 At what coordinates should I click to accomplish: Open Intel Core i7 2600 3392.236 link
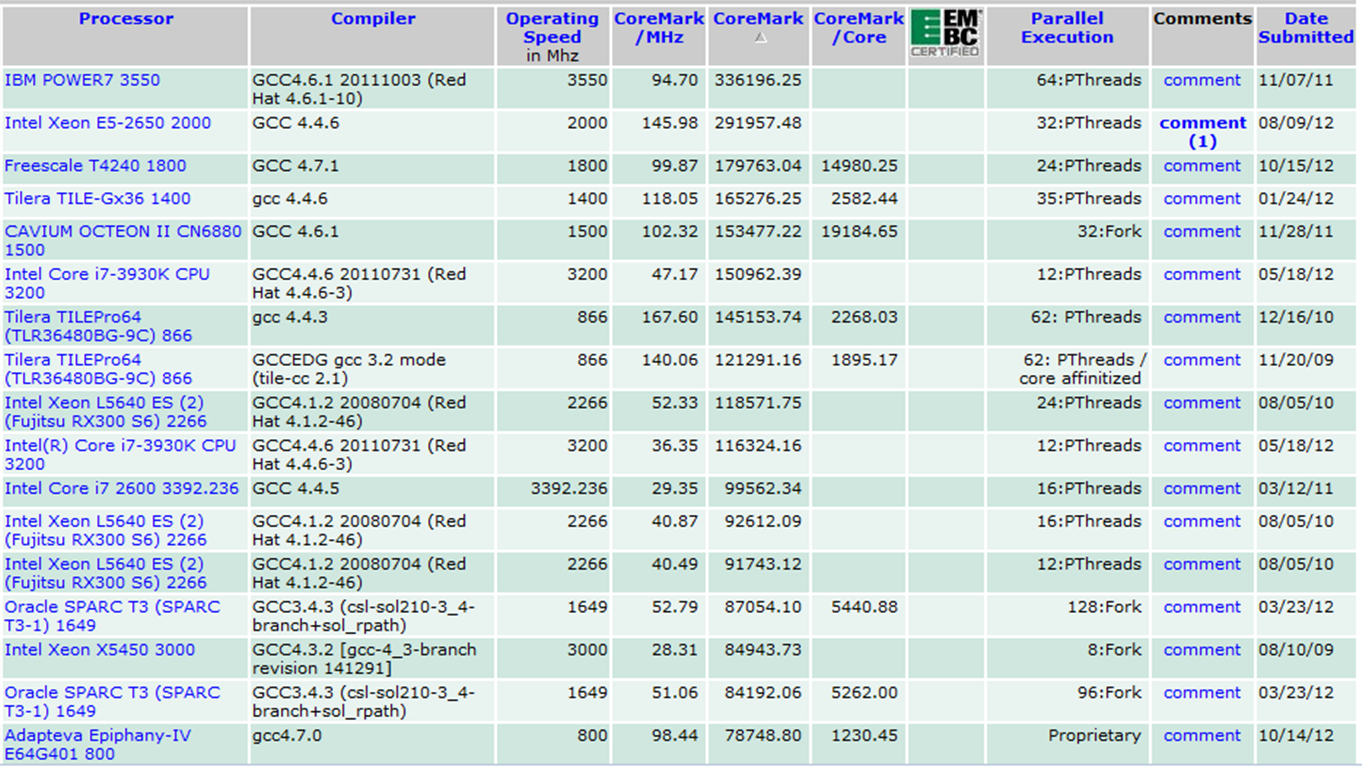[x=122, y=489]
